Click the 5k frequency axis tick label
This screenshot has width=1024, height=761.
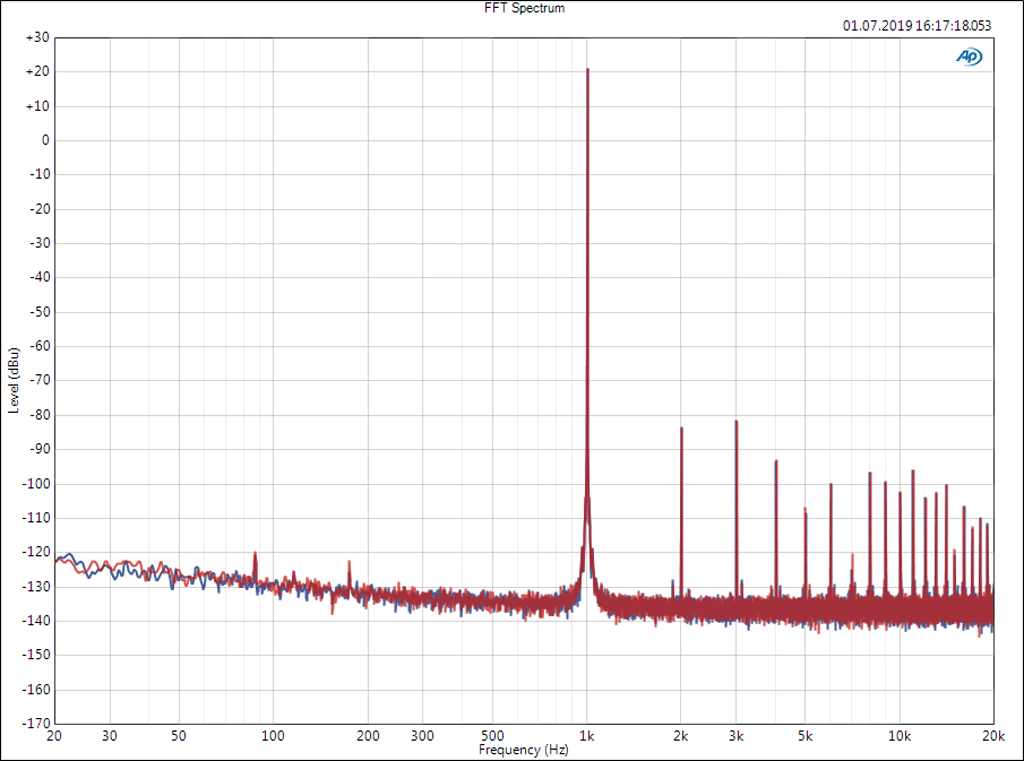[805, 735]
